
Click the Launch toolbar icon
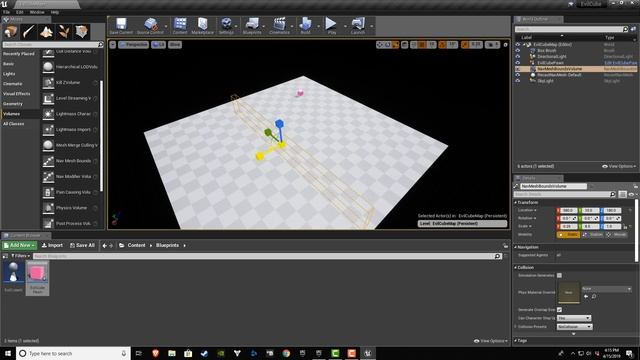[358, 26]
